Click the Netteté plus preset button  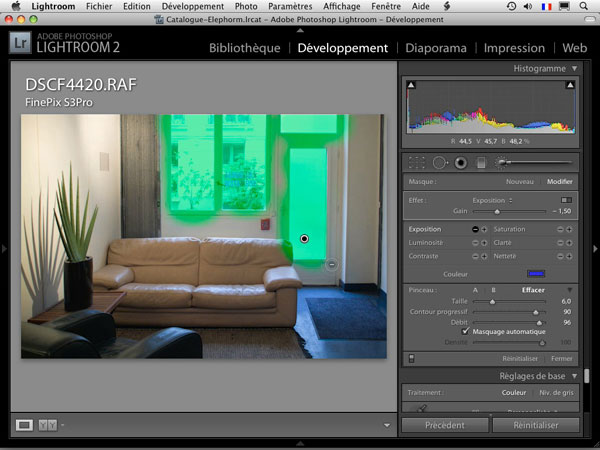(x=569, y=256)
